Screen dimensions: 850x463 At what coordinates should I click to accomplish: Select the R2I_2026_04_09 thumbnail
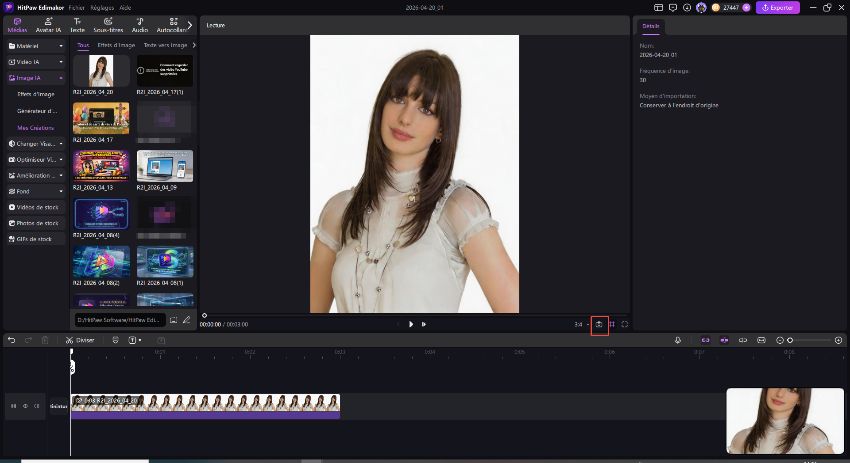165,166
